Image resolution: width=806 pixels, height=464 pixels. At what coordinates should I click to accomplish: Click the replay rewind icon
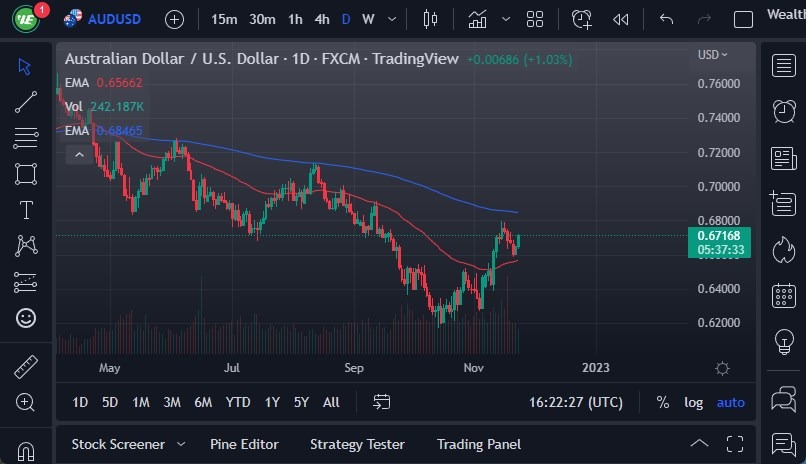coord(621,19)
